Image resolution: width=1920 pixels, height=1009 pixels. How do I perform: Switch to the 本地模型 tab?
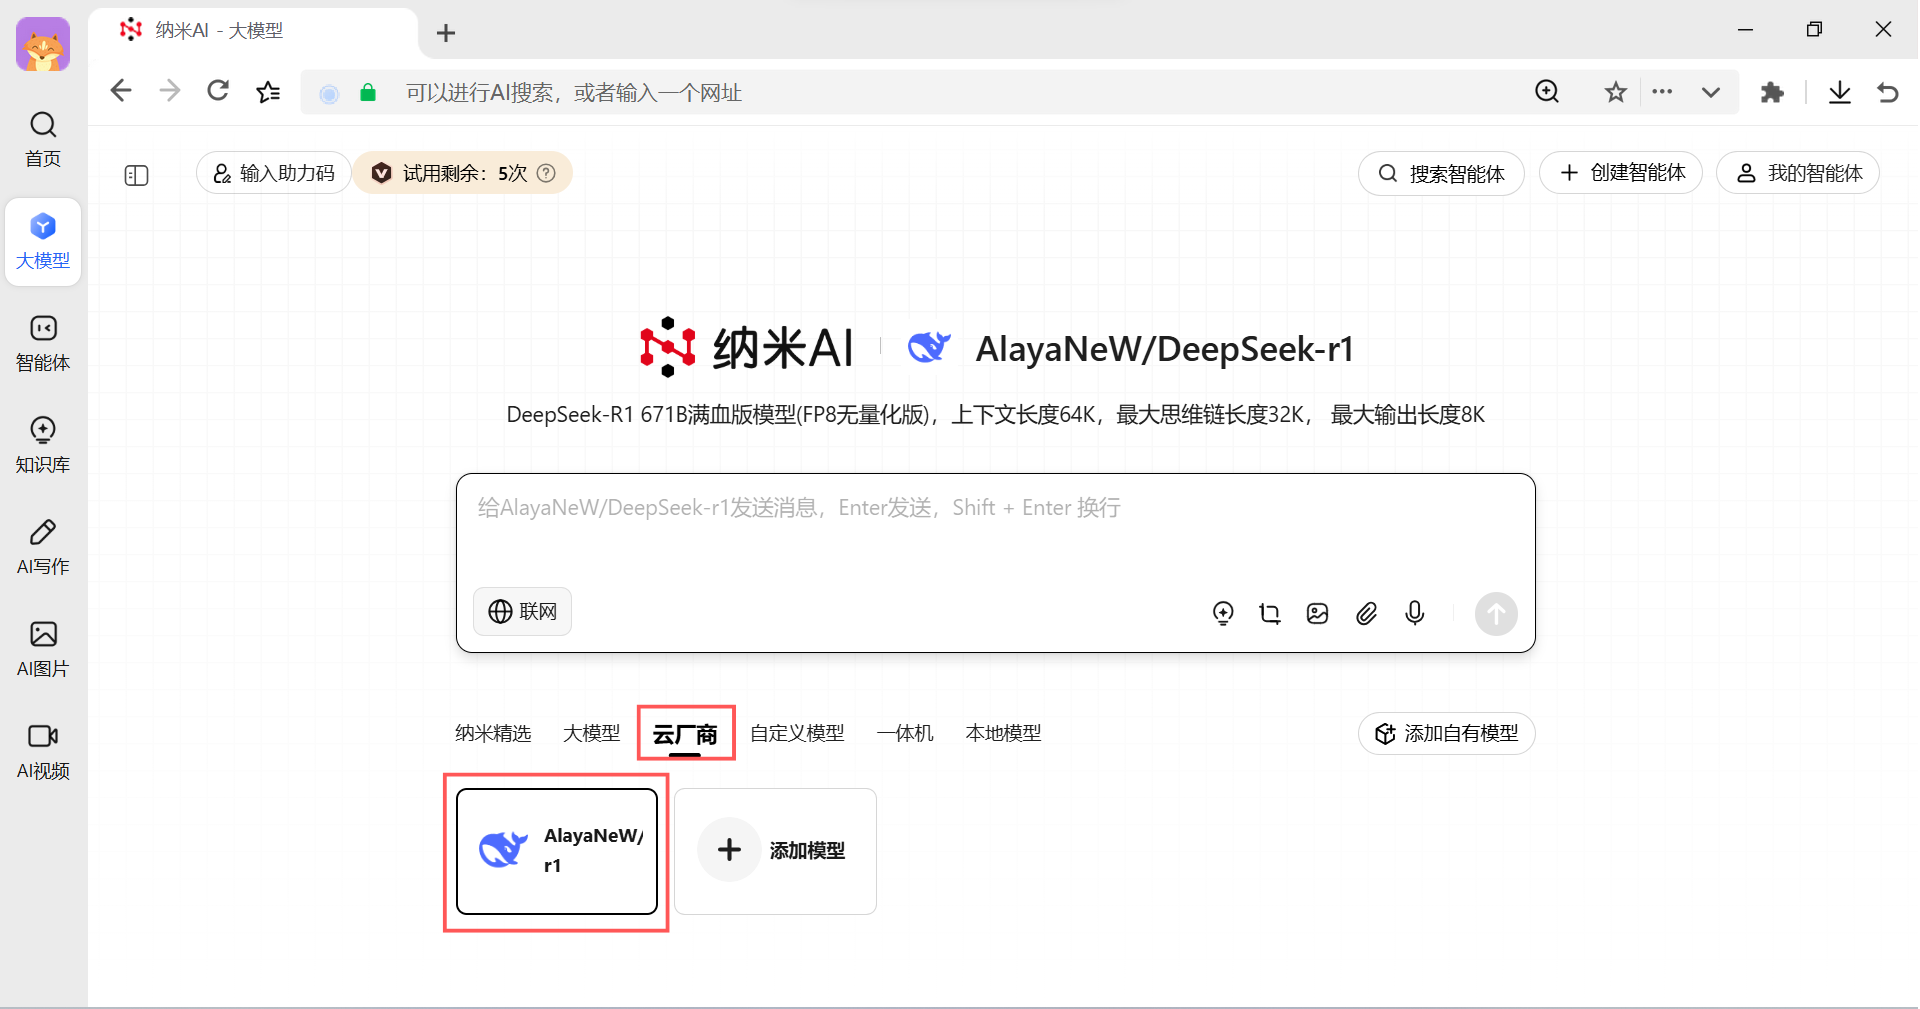click(1003, 733)
